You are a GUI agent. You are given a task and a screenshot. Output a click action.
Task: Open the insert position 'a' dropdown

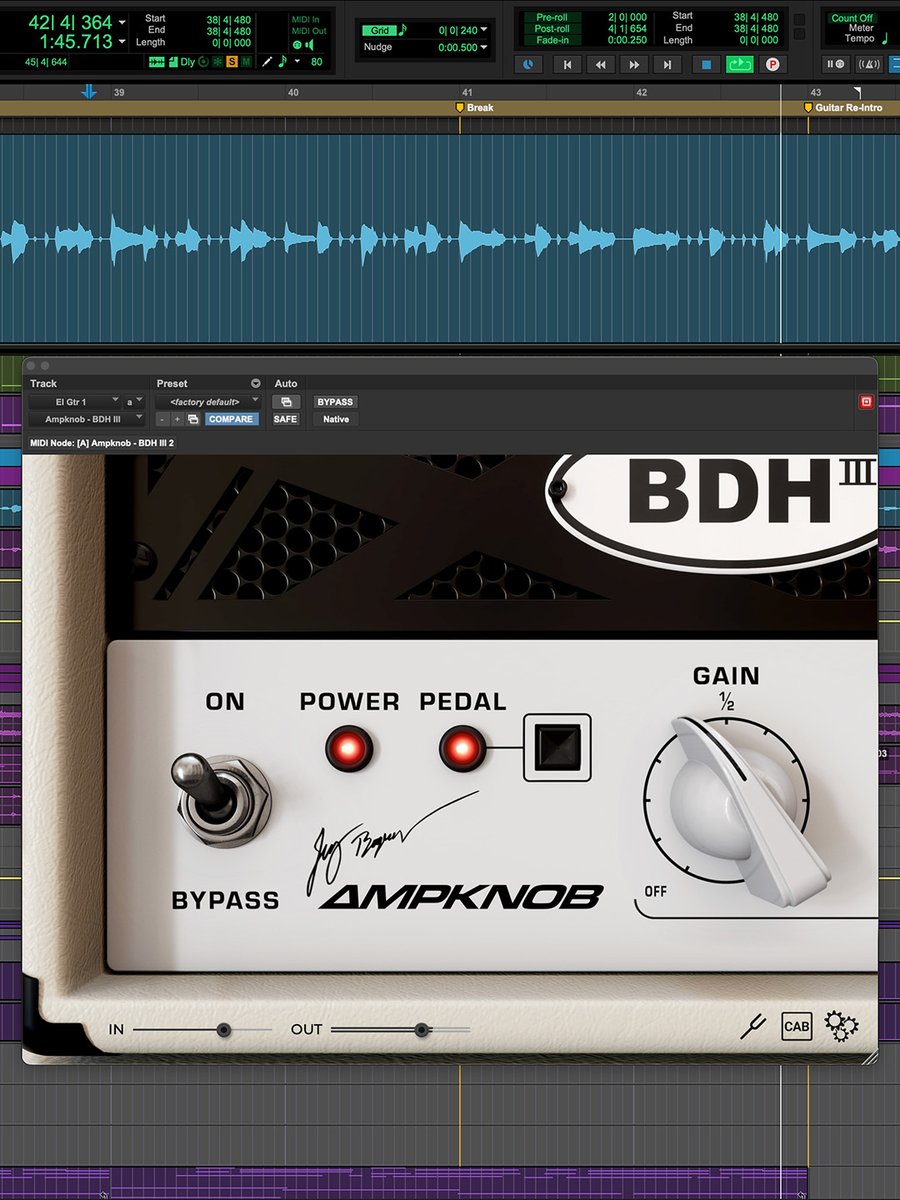[134, 402]
